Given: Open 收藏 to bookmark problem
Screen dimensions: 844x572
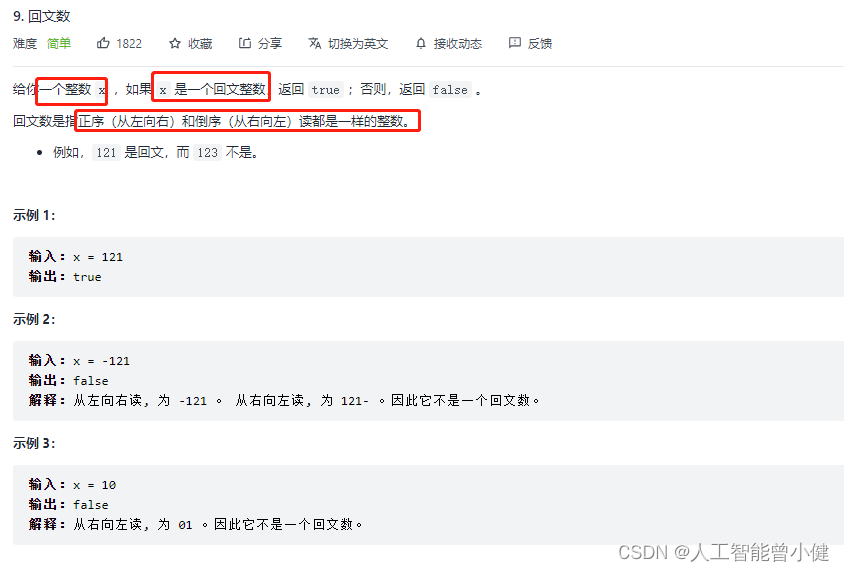Looking at the screenshot, I should pyautogui.click(x=200, y=44).
